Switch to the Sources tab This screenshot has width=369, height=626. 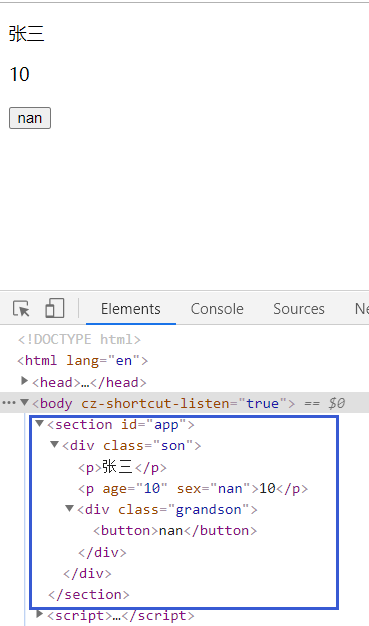click(299, 309)
